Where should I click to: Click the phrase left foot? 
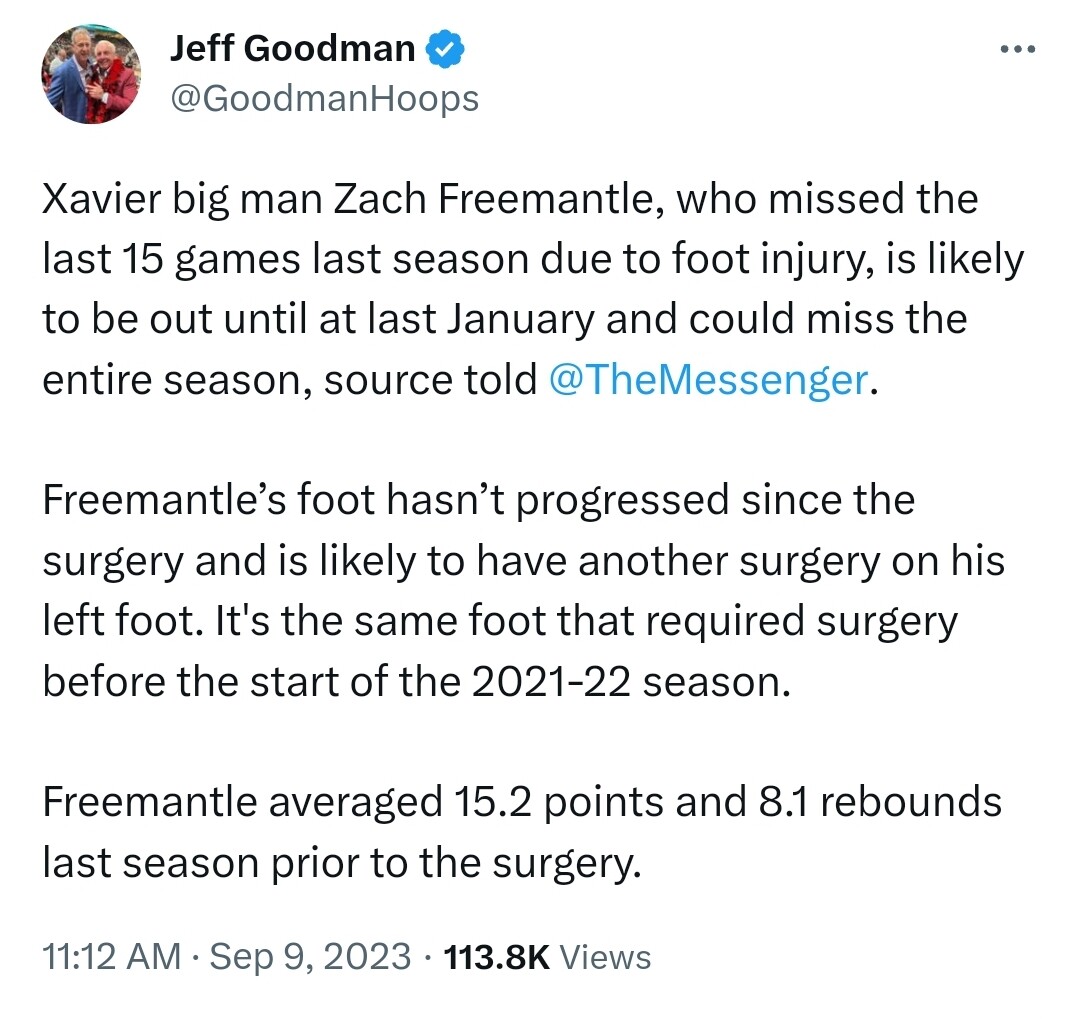[x=123, y=621]
